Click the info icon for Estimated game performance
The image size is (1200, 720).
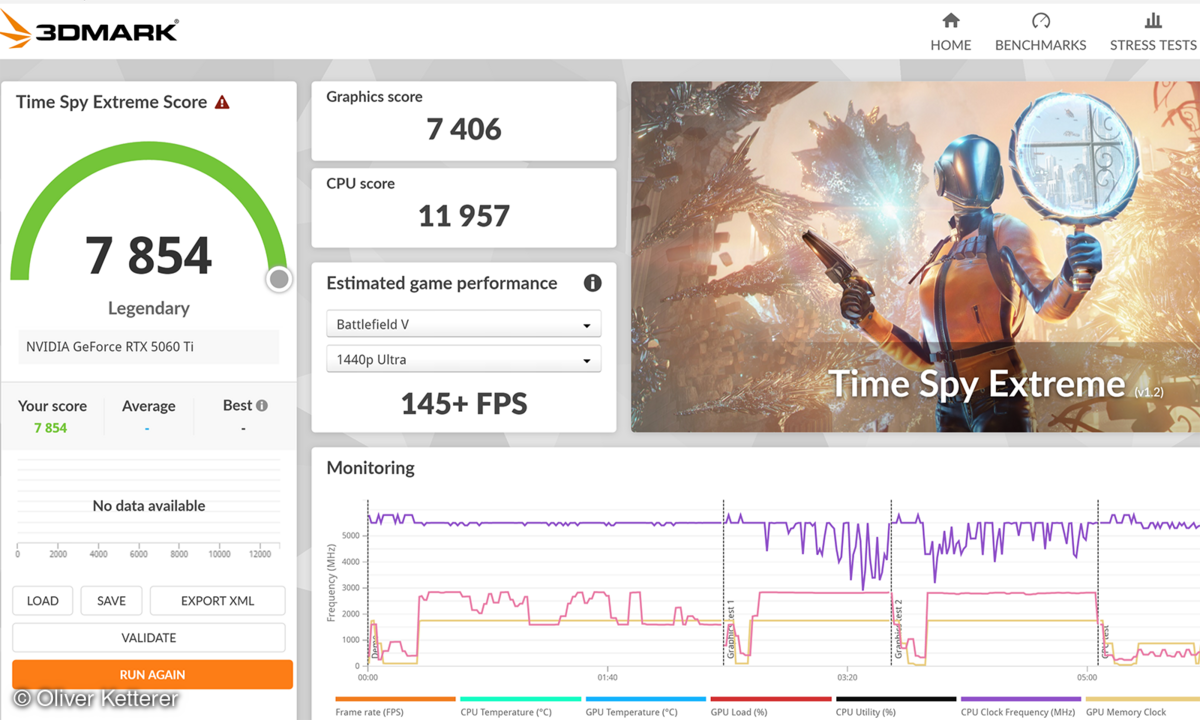pyautogui.click(x=592, y=283)
